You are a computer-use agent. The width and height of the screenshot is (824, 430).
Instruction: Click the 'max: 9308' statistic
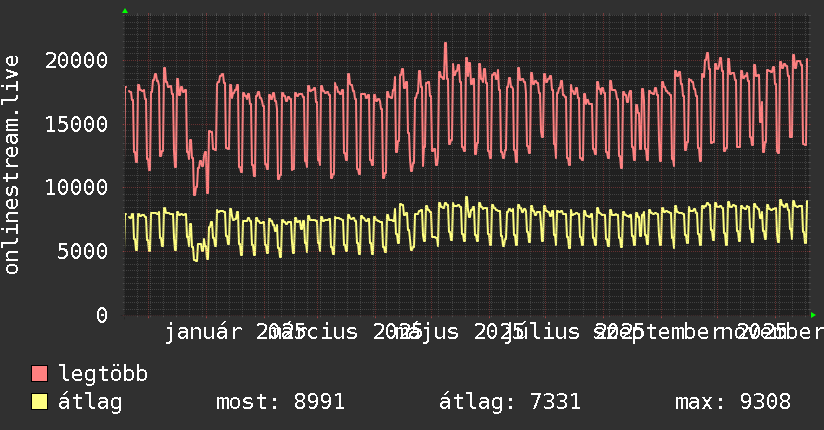click(x=733, y=402)
